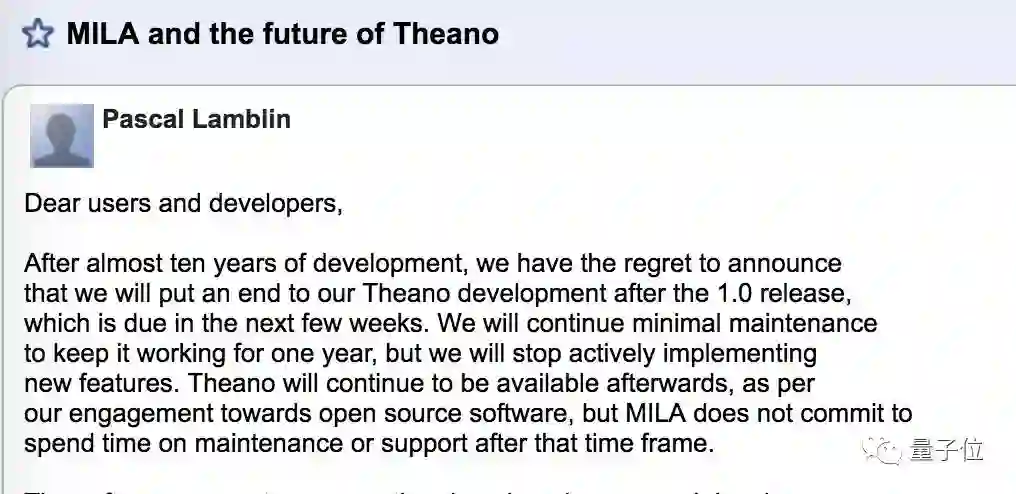Click the line starting "After almost ten years"
1016x494 pixels.
point(432,264)
